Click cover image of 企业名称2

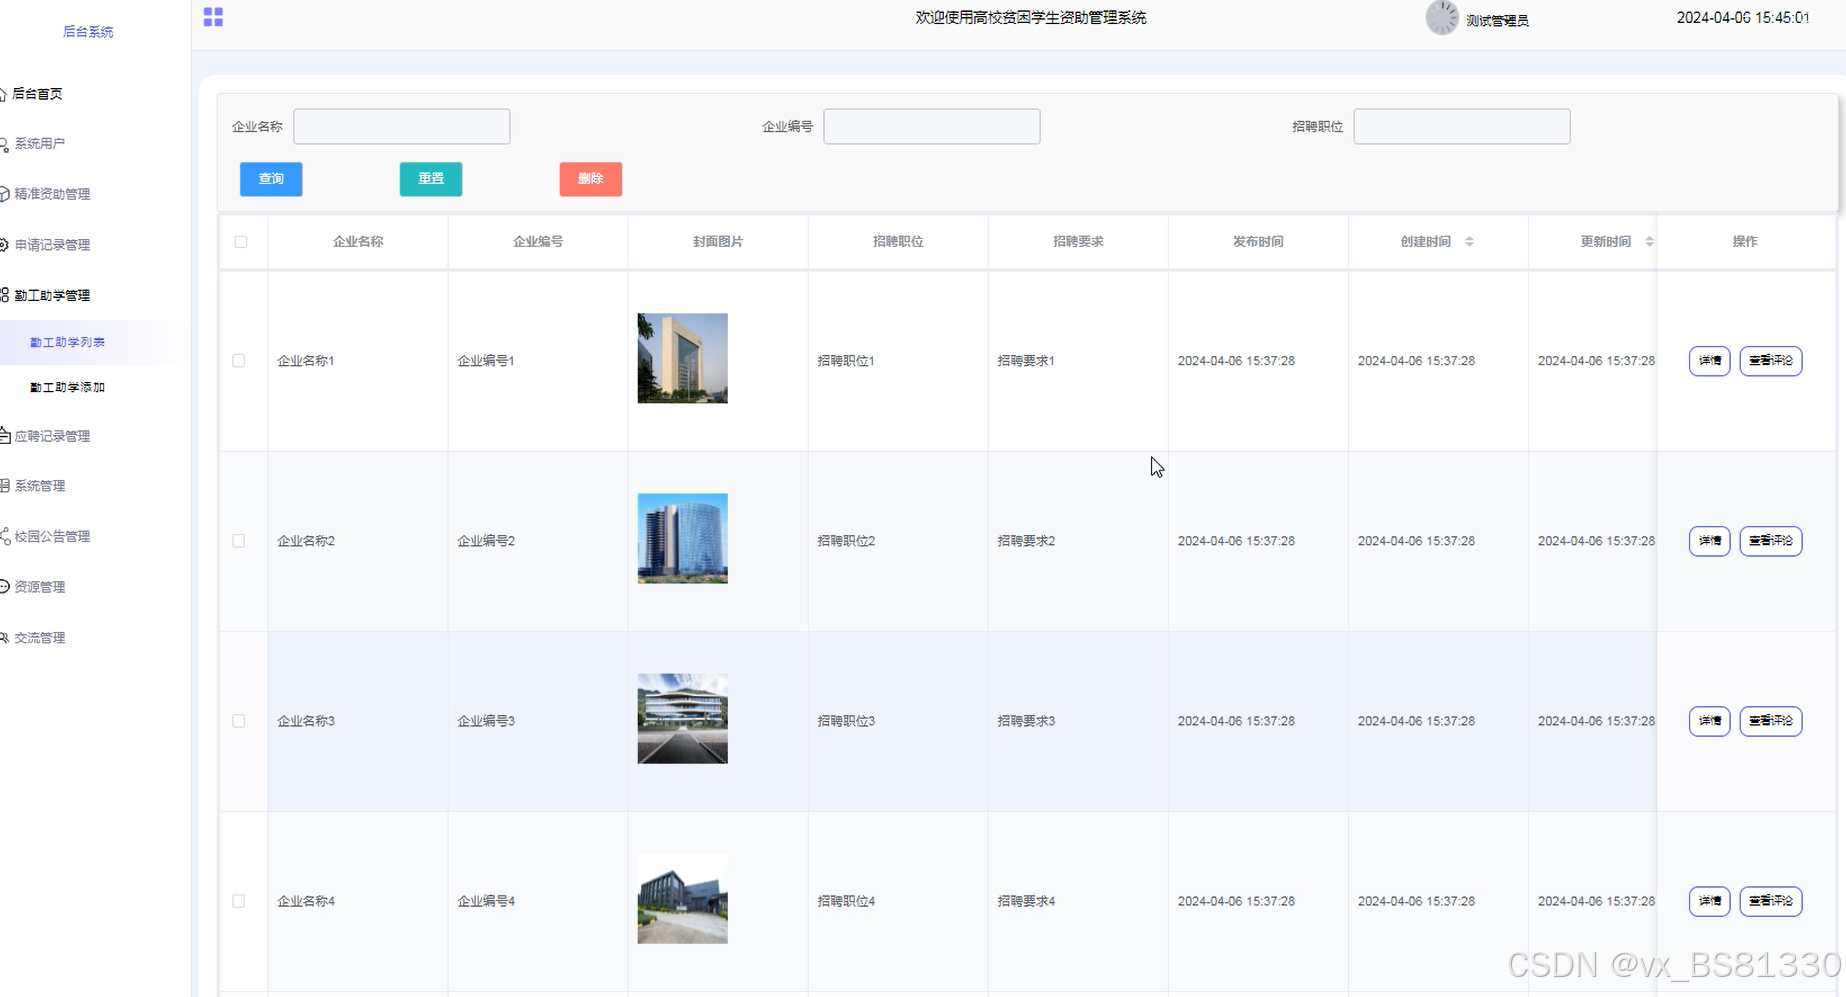[x=683, y=539]
